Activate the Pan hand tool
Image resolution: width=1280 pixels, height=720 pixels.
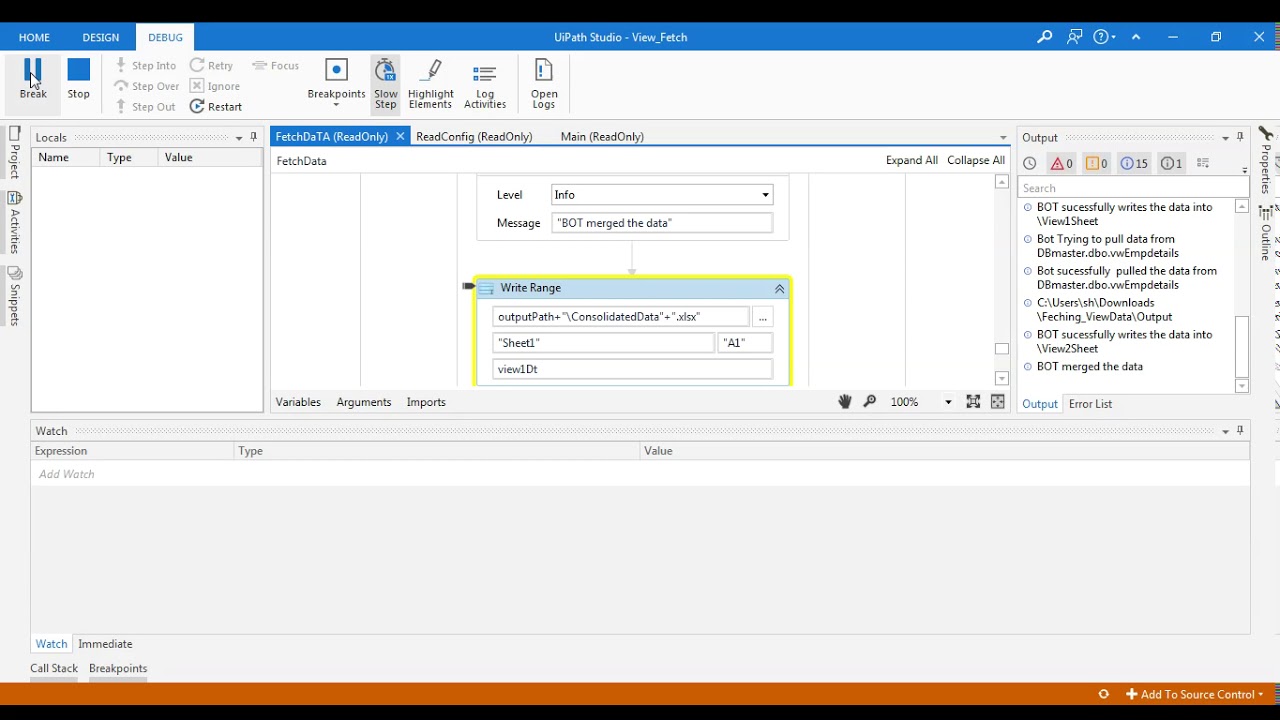click(x=845, y=402)
